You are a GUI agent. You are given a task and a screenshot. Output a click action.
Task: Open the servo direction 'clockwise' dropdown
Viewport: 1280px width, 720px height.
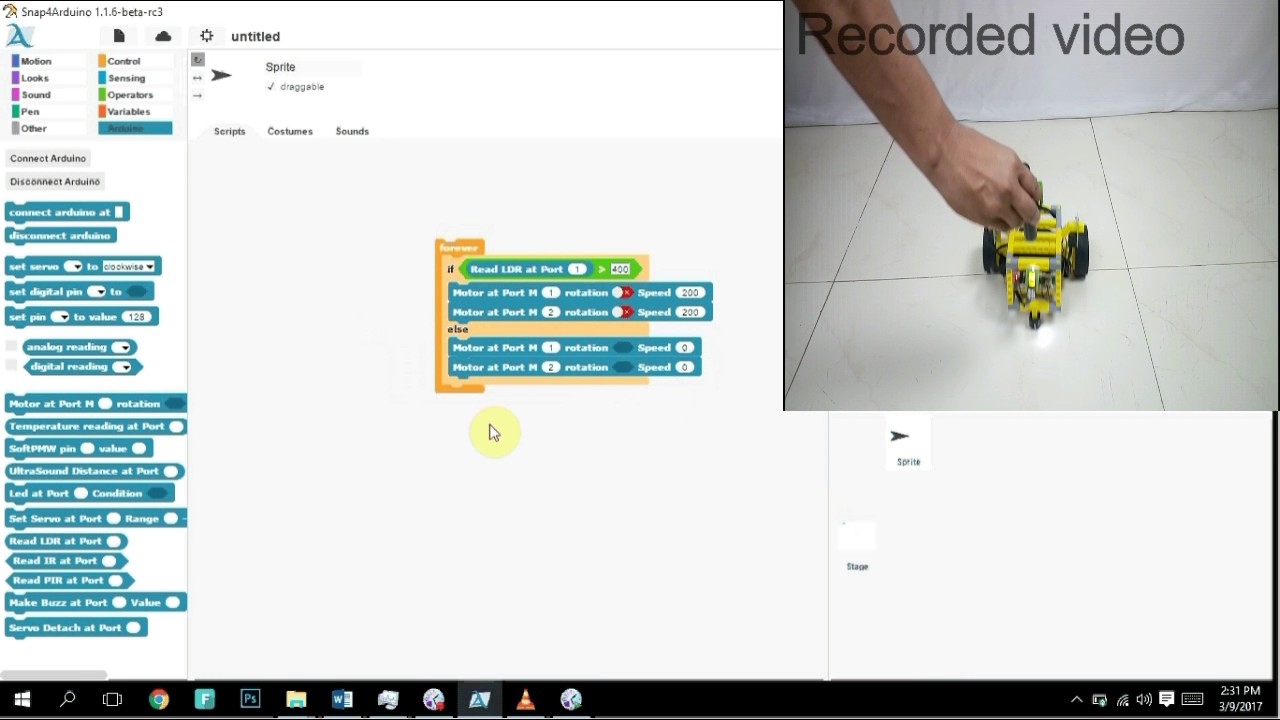coord(129,267)
